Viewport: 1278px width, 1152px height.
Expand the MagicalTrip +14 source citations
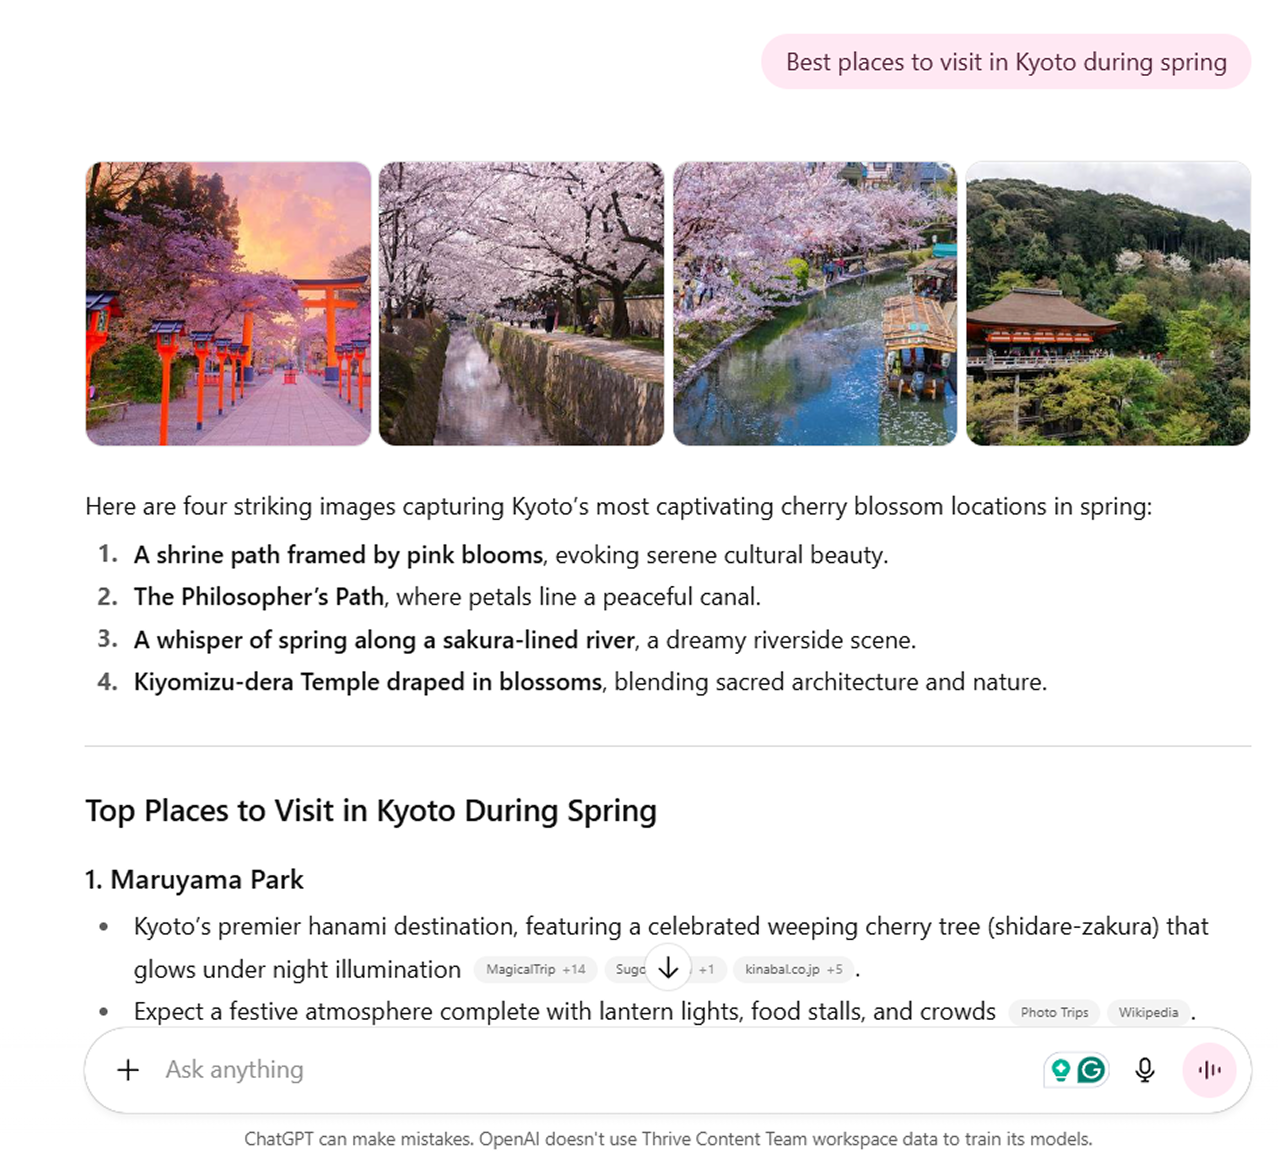534,969
